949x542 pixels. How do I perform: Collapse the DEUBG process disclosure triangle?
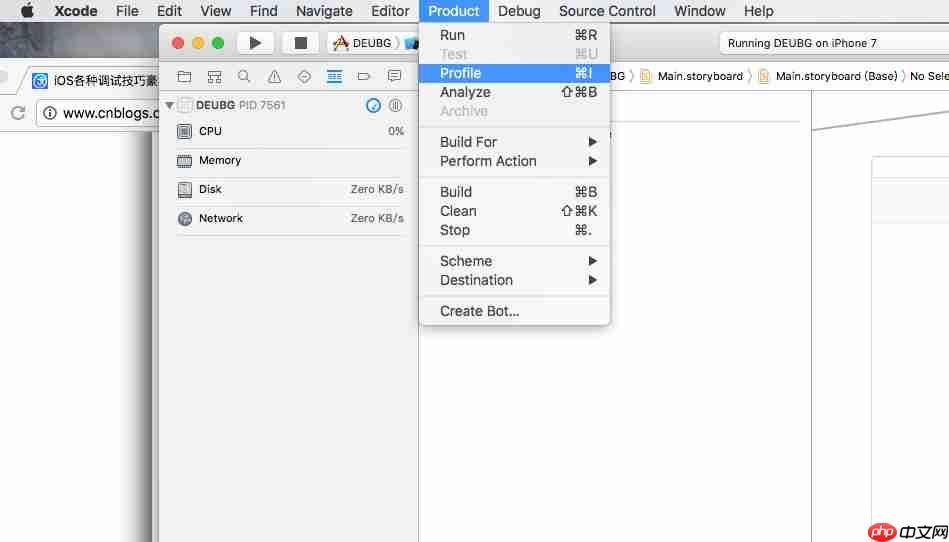click(169, 105)
